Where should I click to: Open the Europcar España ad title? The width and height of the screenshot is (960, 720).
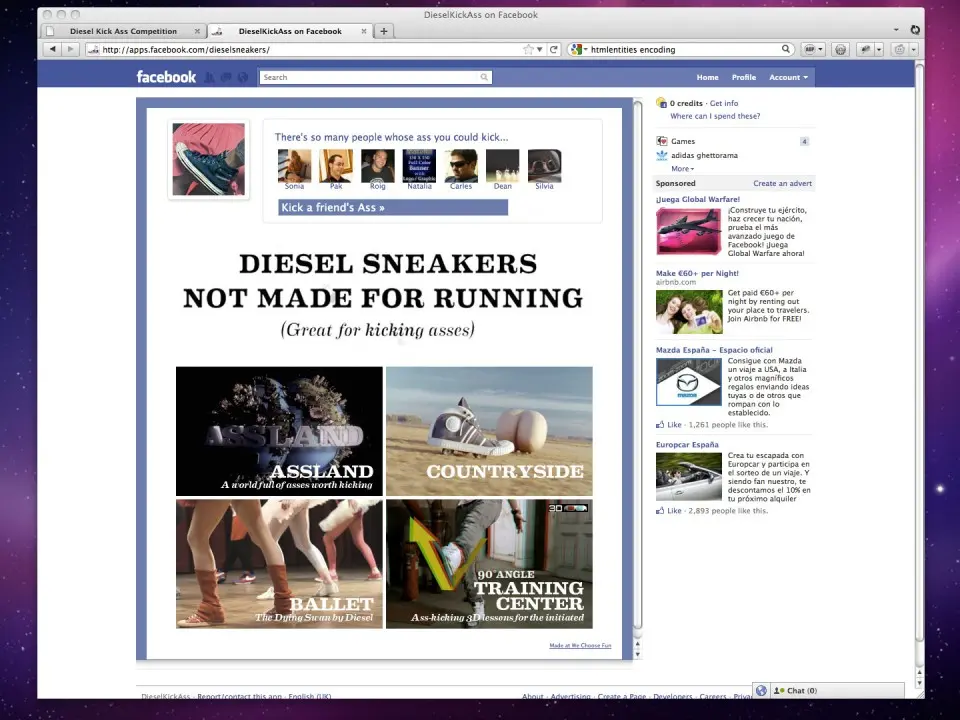point(687,445)
